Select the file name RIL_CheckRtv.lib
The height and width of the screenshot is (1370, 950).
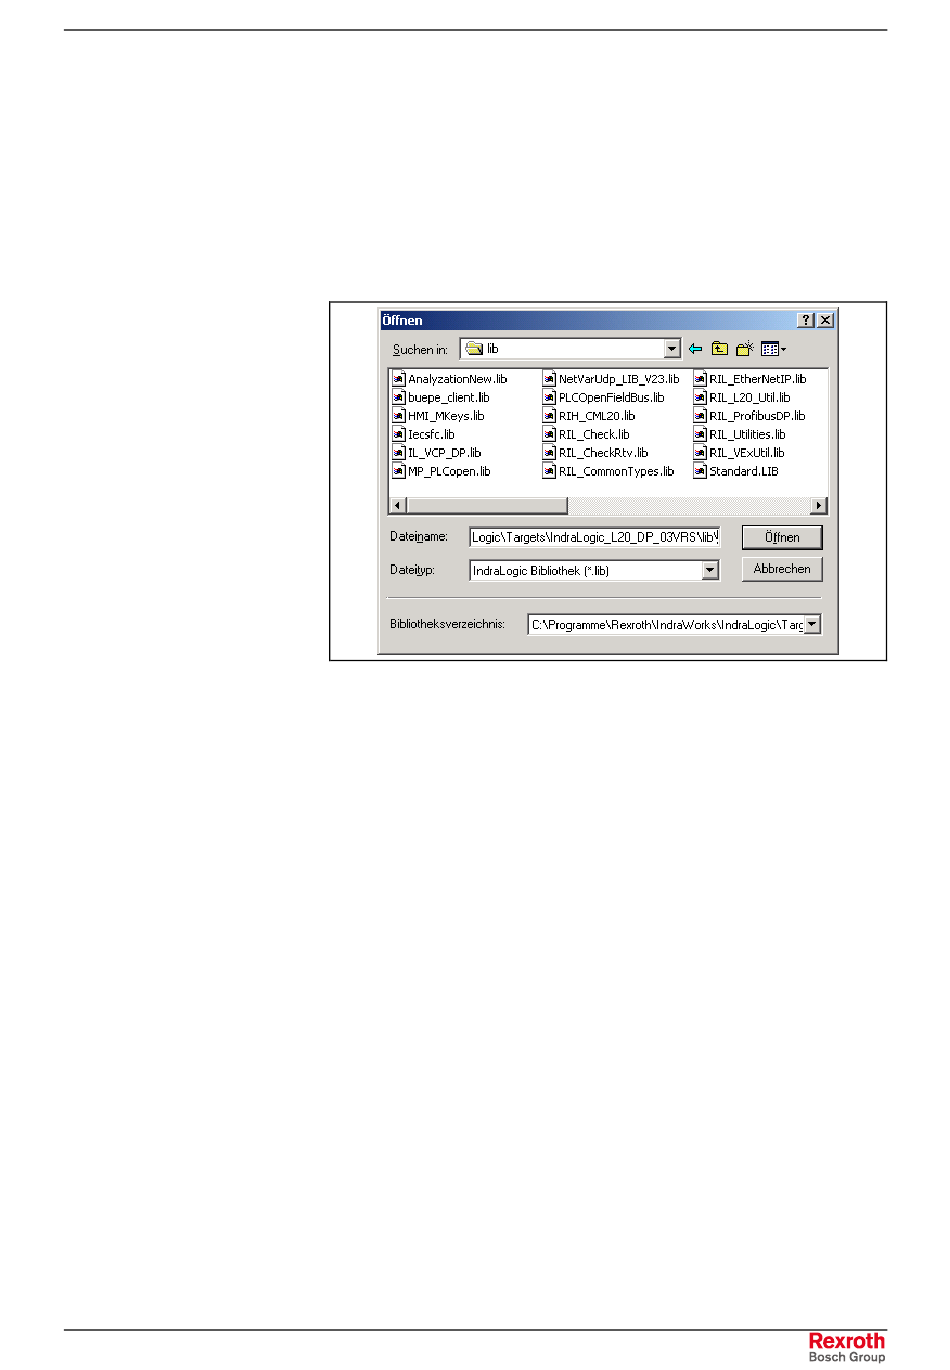point(603,453)
